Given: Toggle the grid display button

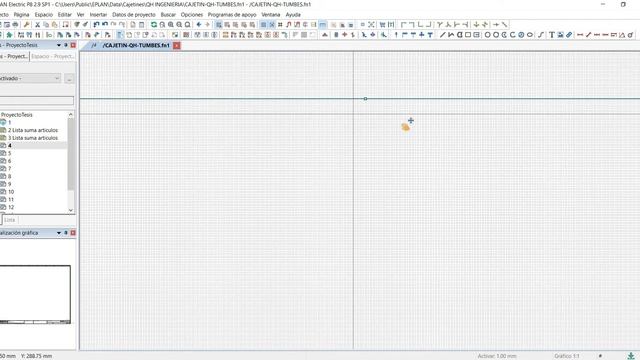Looking at the screenshot, I should coord(263,25).
